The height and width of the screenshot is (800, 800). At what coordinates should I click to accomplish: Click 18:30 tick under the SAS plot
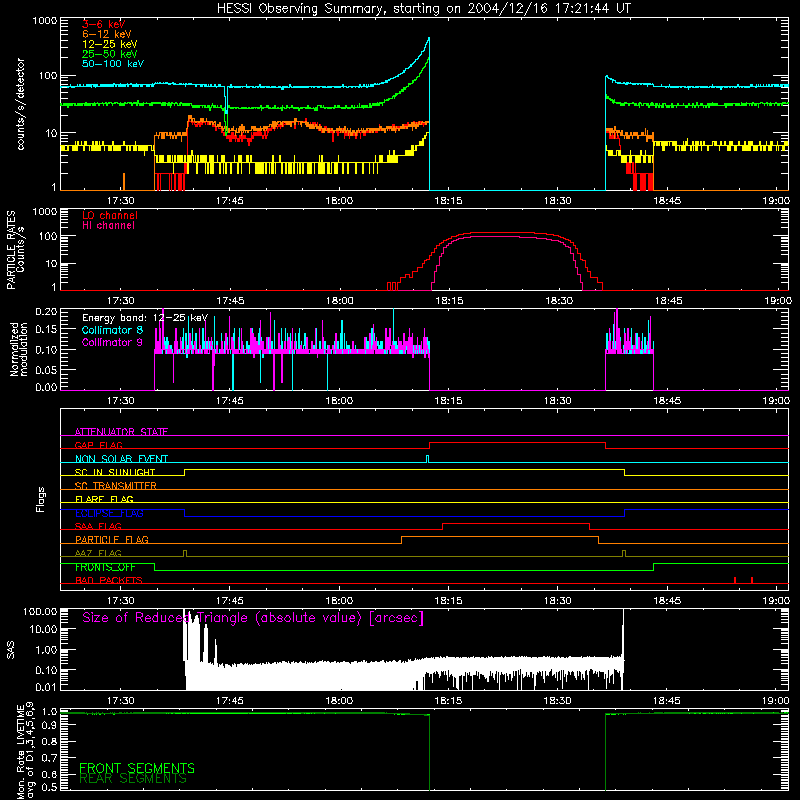click(558, 701)
